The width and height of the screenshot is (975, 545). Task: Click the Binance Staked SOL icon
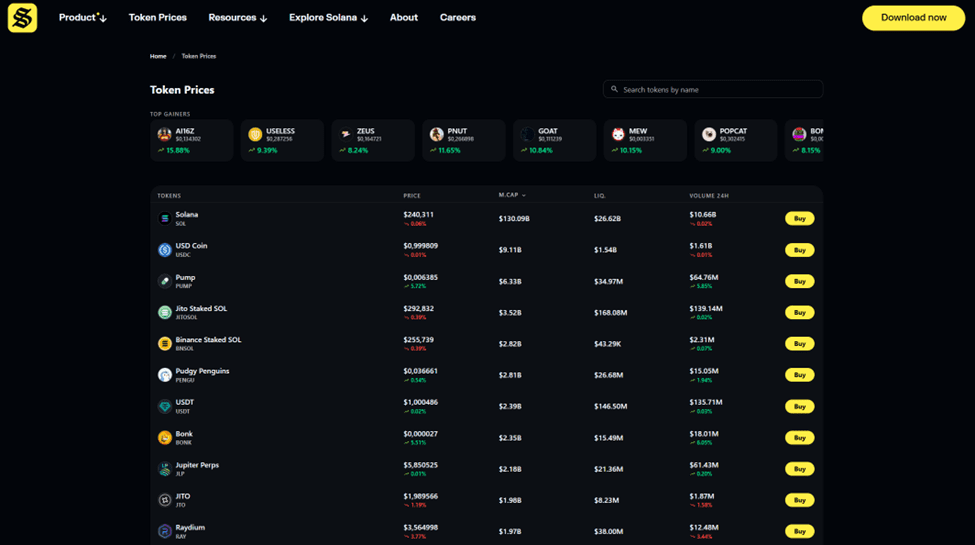pyautogui.click(x=165, y=343)
